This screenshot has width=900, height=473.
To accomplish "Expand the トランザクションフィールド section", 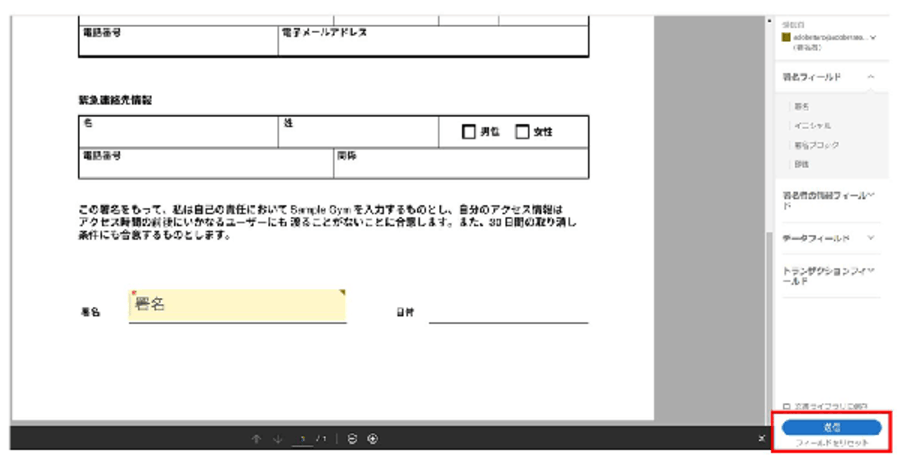I will (x=871, y=270).
